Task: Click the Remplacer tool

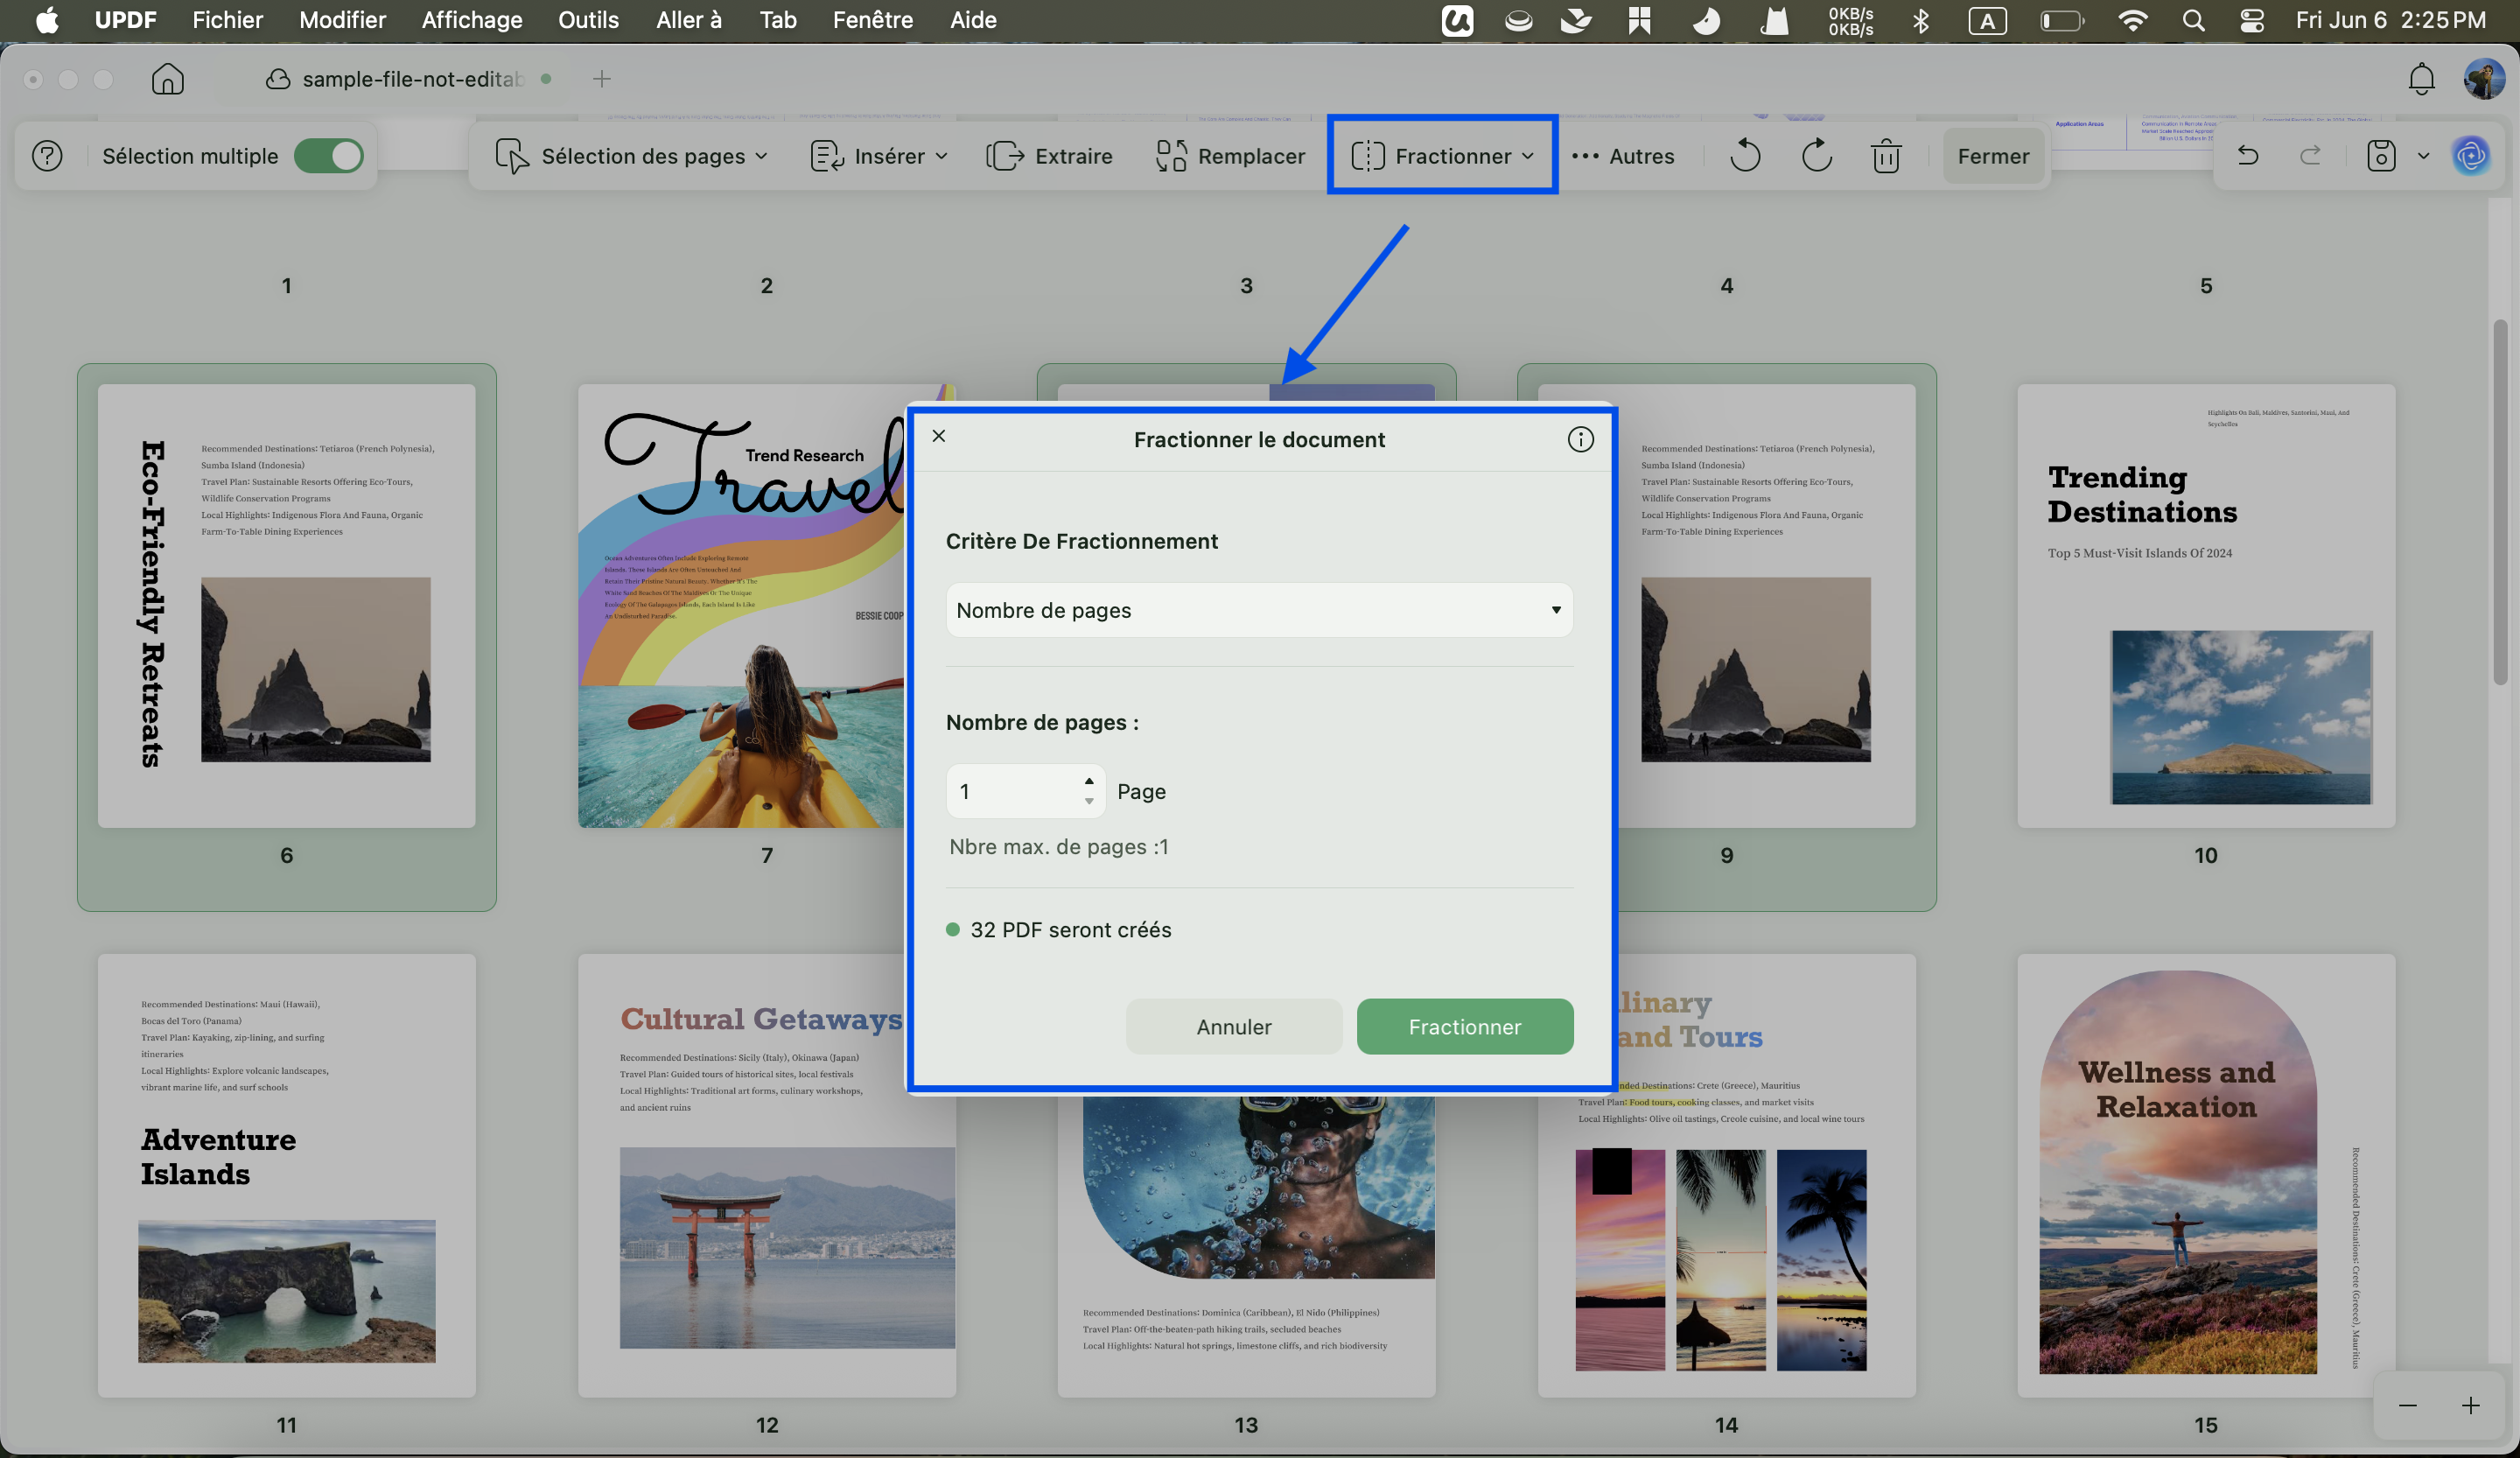Action: click(1230, 156)
